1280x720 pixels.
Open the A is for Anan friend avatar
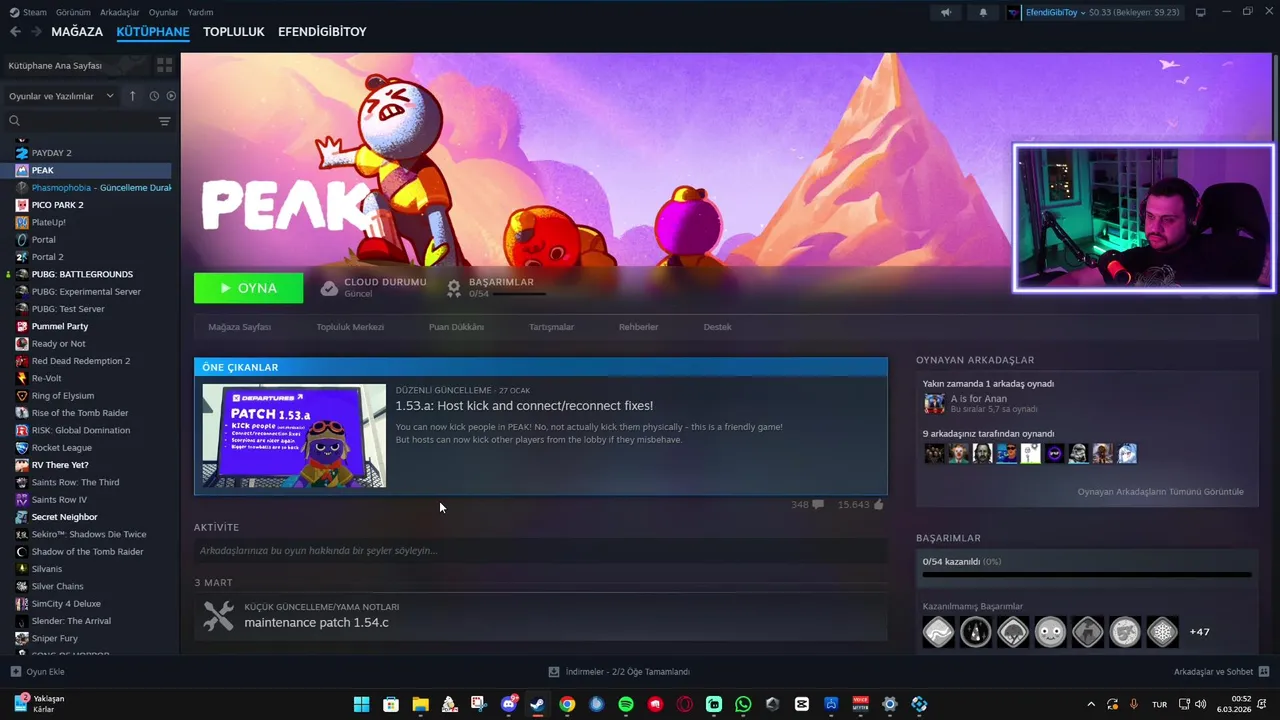(x=934, y=403)
